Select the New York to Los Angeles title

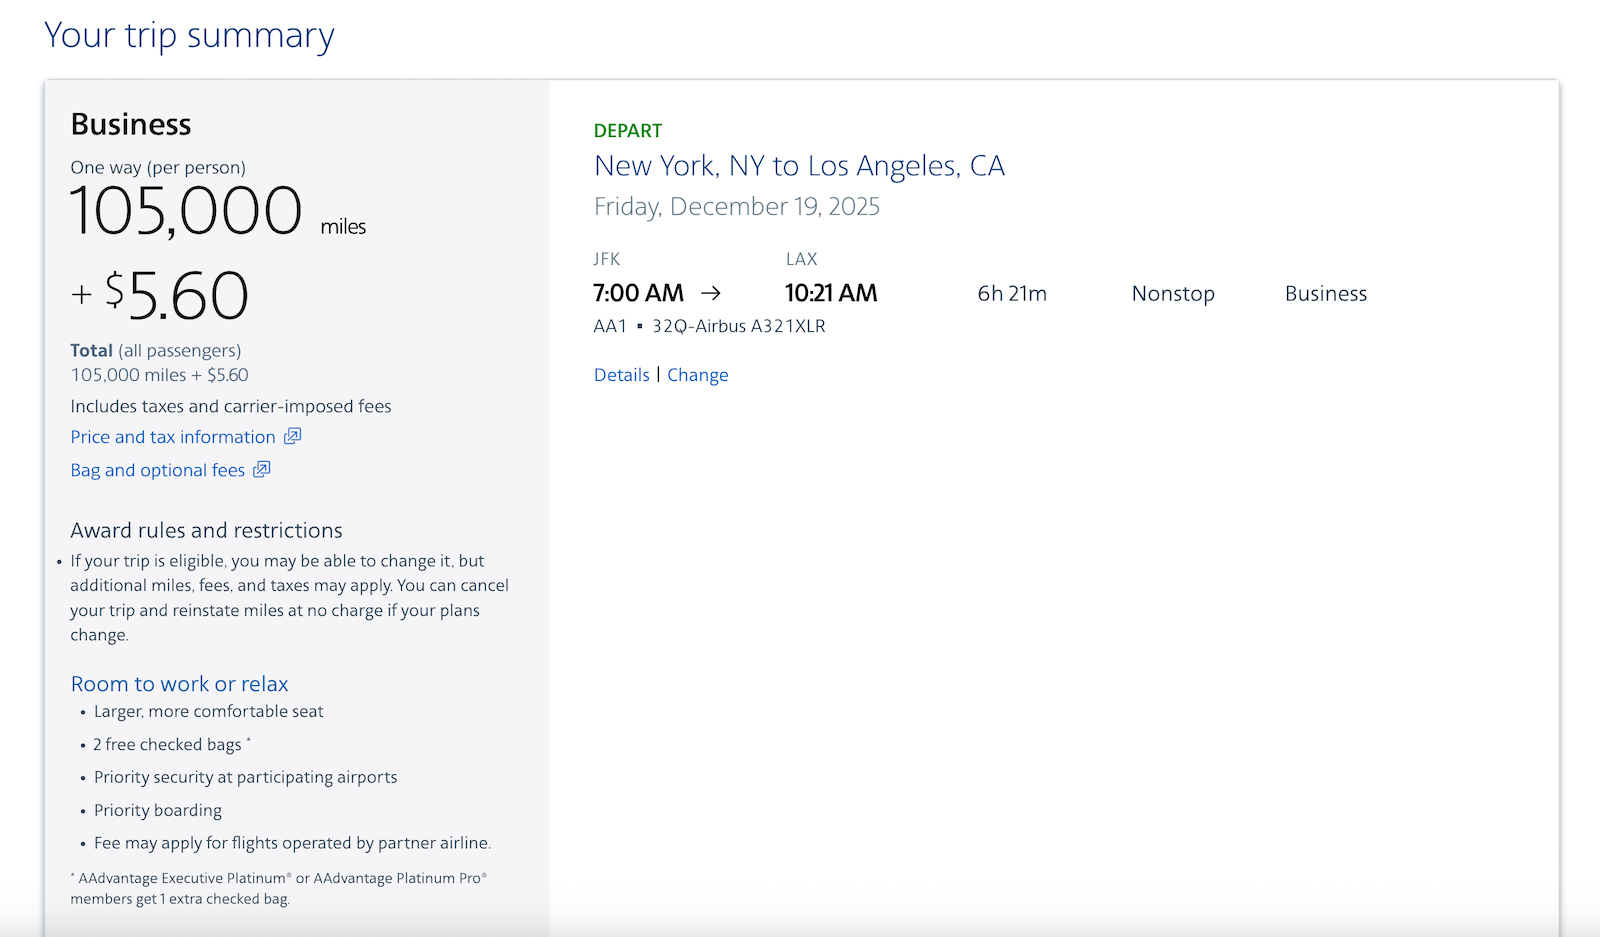pyautogui.click(x=798, y=166)
